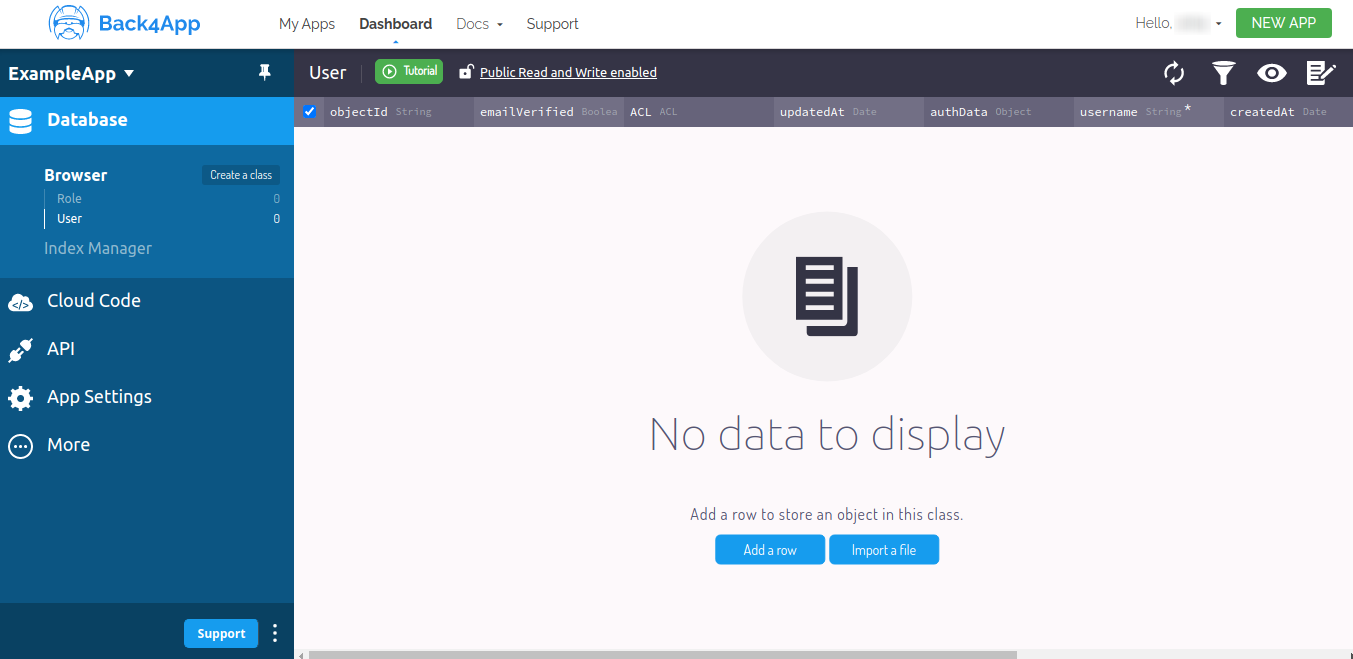Screen dimensions: 1353x659
Task: Open App Settings gear in the sidebar
Action: tap(98, 397)
